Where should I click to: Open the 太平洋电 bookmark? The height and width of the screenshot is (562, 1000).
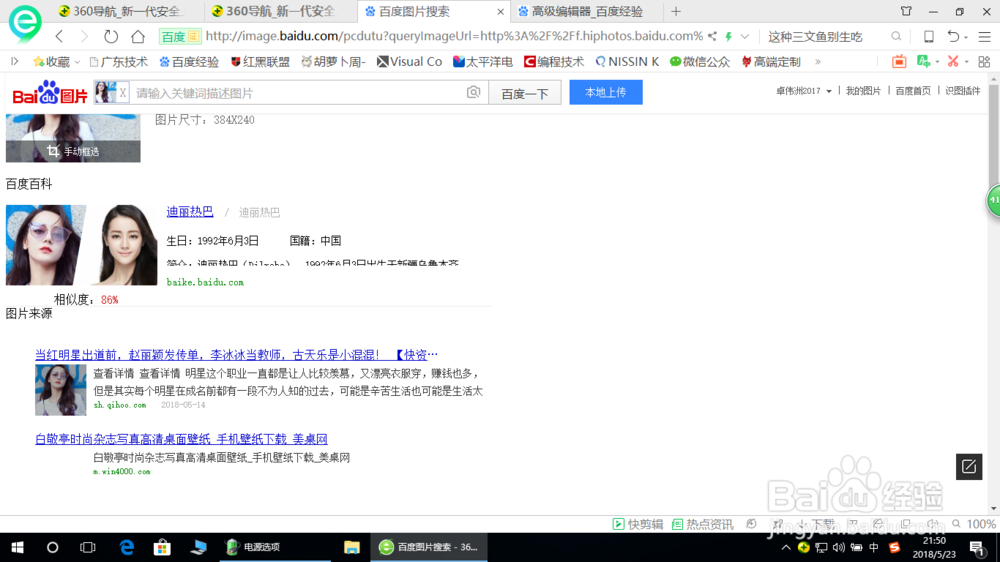pos(483,61)
